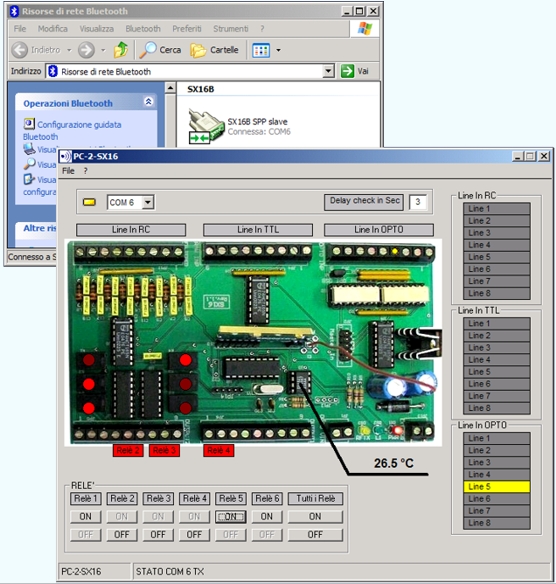Click the Configurazione guidata Bluetooth icon
The width and height of the screenshot is (556, 584).
(x=29, y=124)
